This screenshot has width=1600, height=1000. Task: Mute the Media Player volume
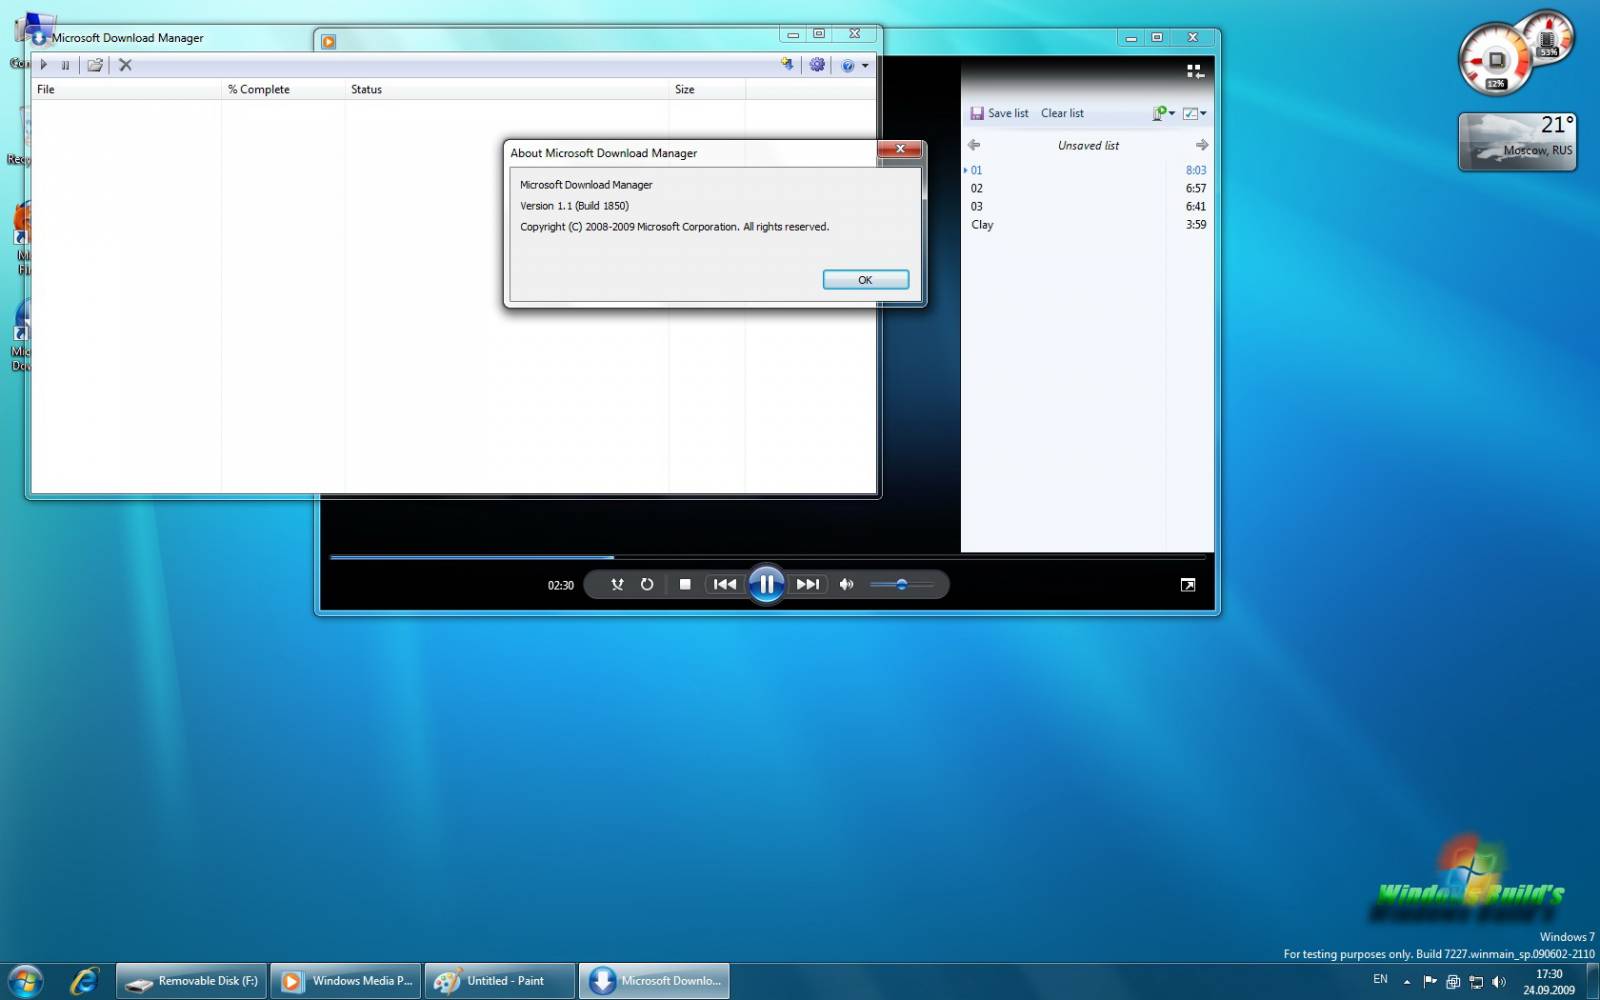[x=846, y=585]
